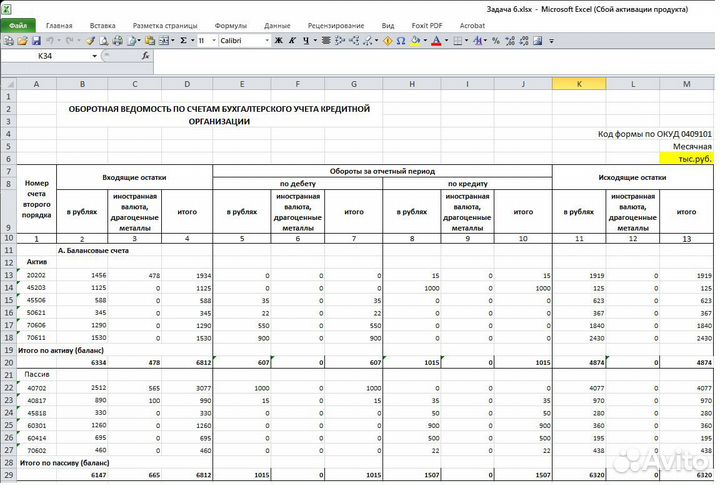Image resolution: width=720 pixels, height=486 pixels.
Task: Toggle Underline (Ч) formatting
Action: pos(307,41)
